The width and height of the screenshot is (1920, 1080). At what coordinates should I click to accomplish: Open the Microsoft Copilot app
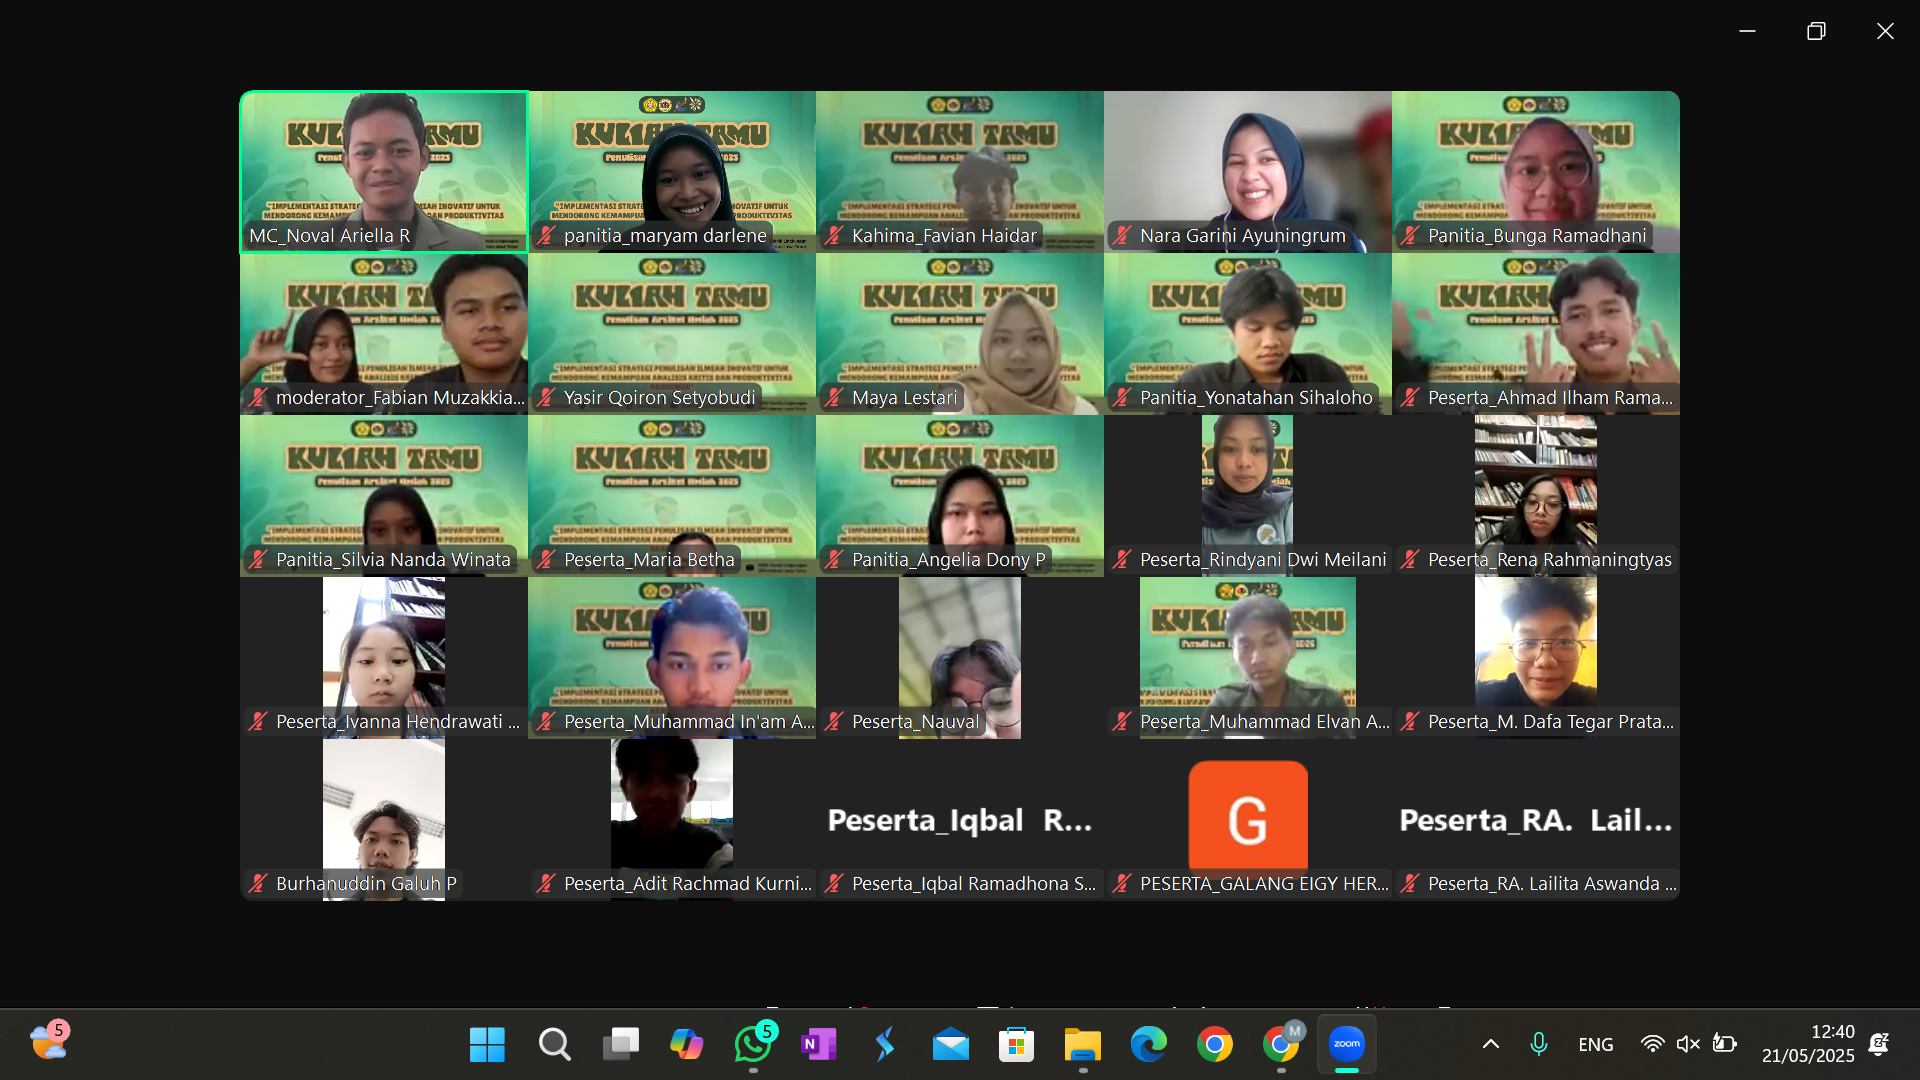686,1045
